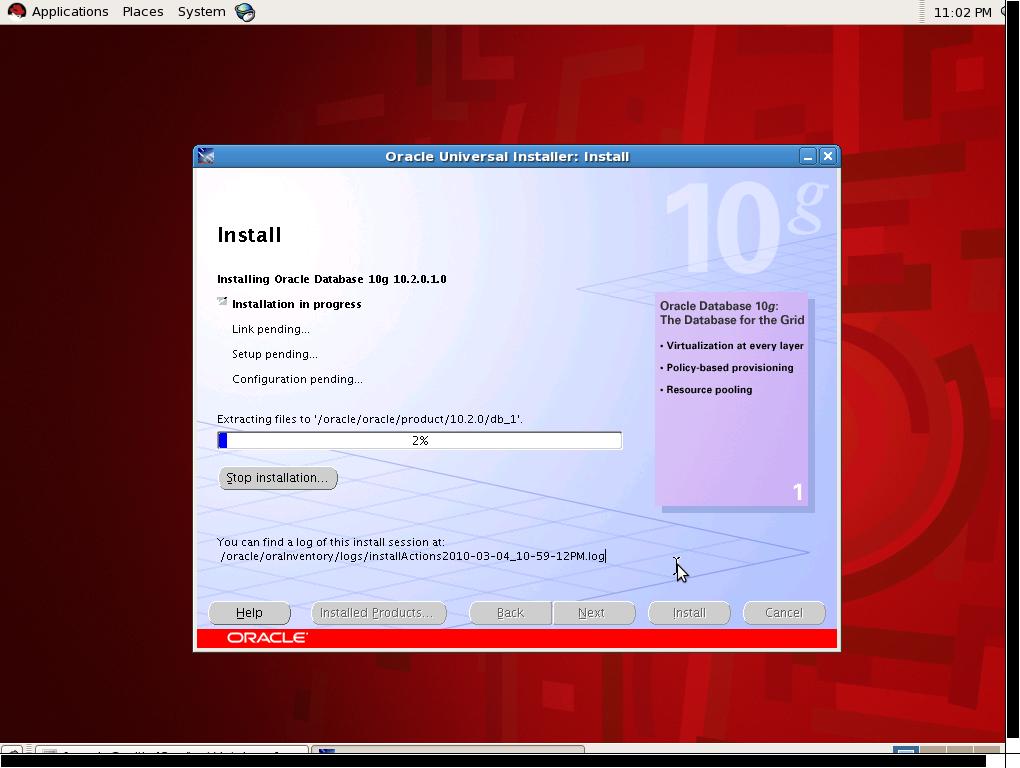Viewport: 1020px width, 768px height.
Task: Click 'You can find a log' message
Action: coord(330,542)
